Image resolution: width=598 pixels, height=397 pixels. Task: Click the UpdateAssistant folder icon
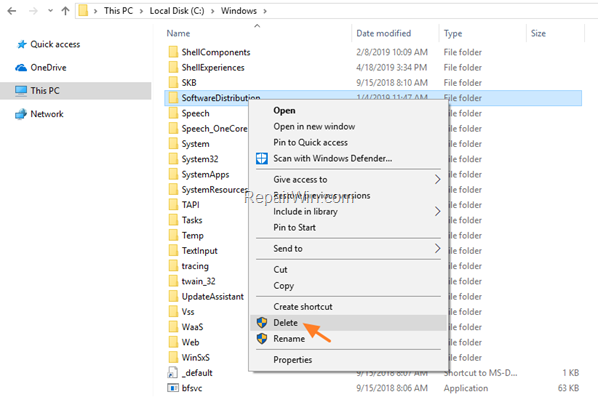pos(173,296)
